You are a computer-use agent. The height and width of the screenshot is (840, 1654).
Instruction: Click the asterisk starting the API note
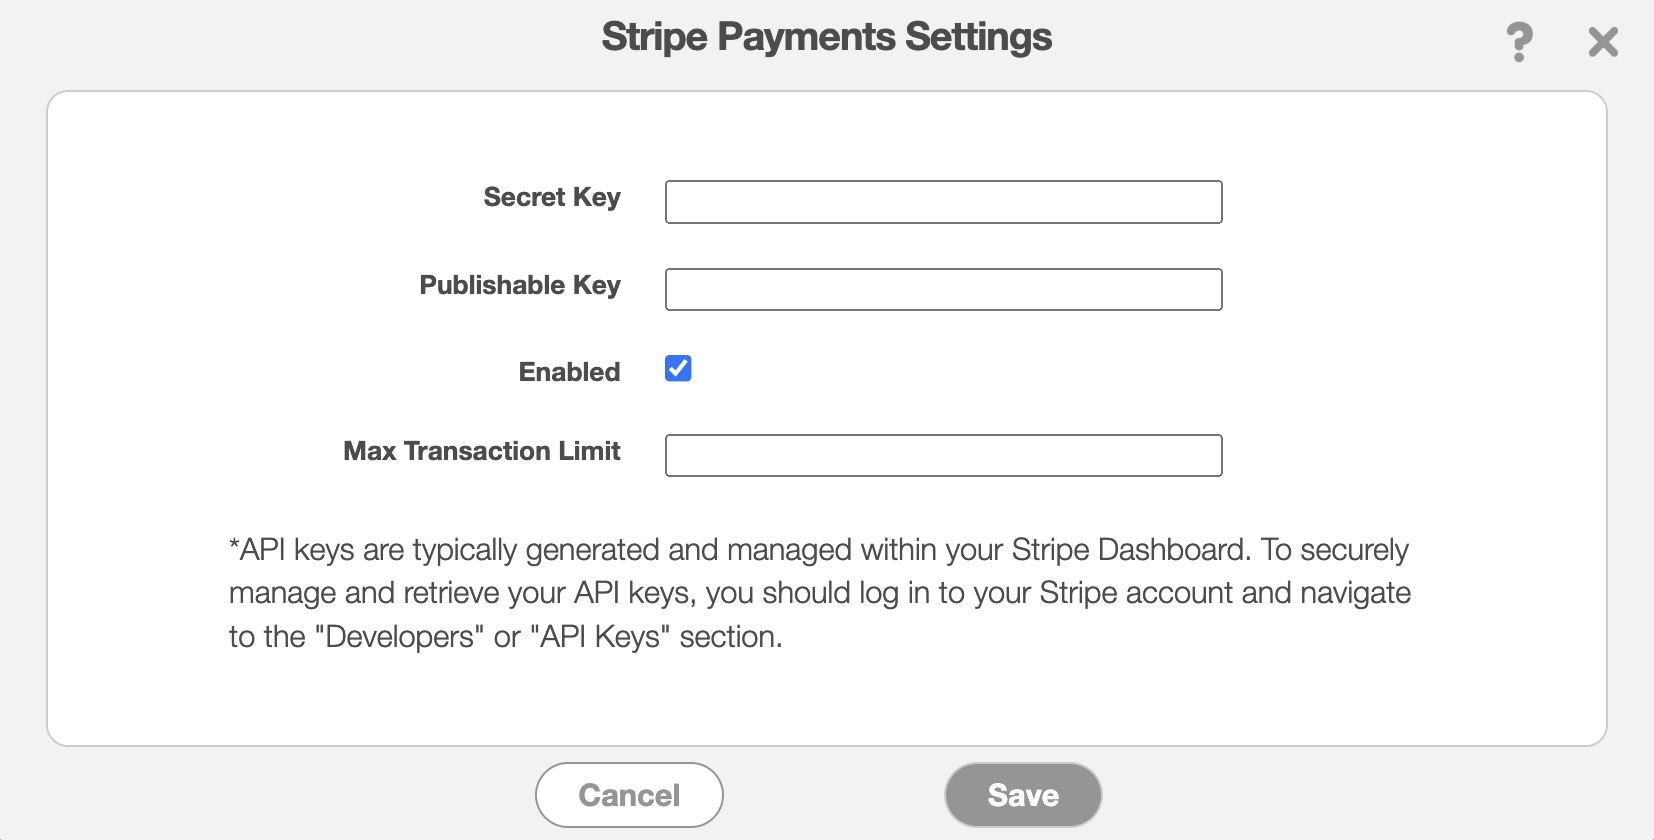point(234,548)
